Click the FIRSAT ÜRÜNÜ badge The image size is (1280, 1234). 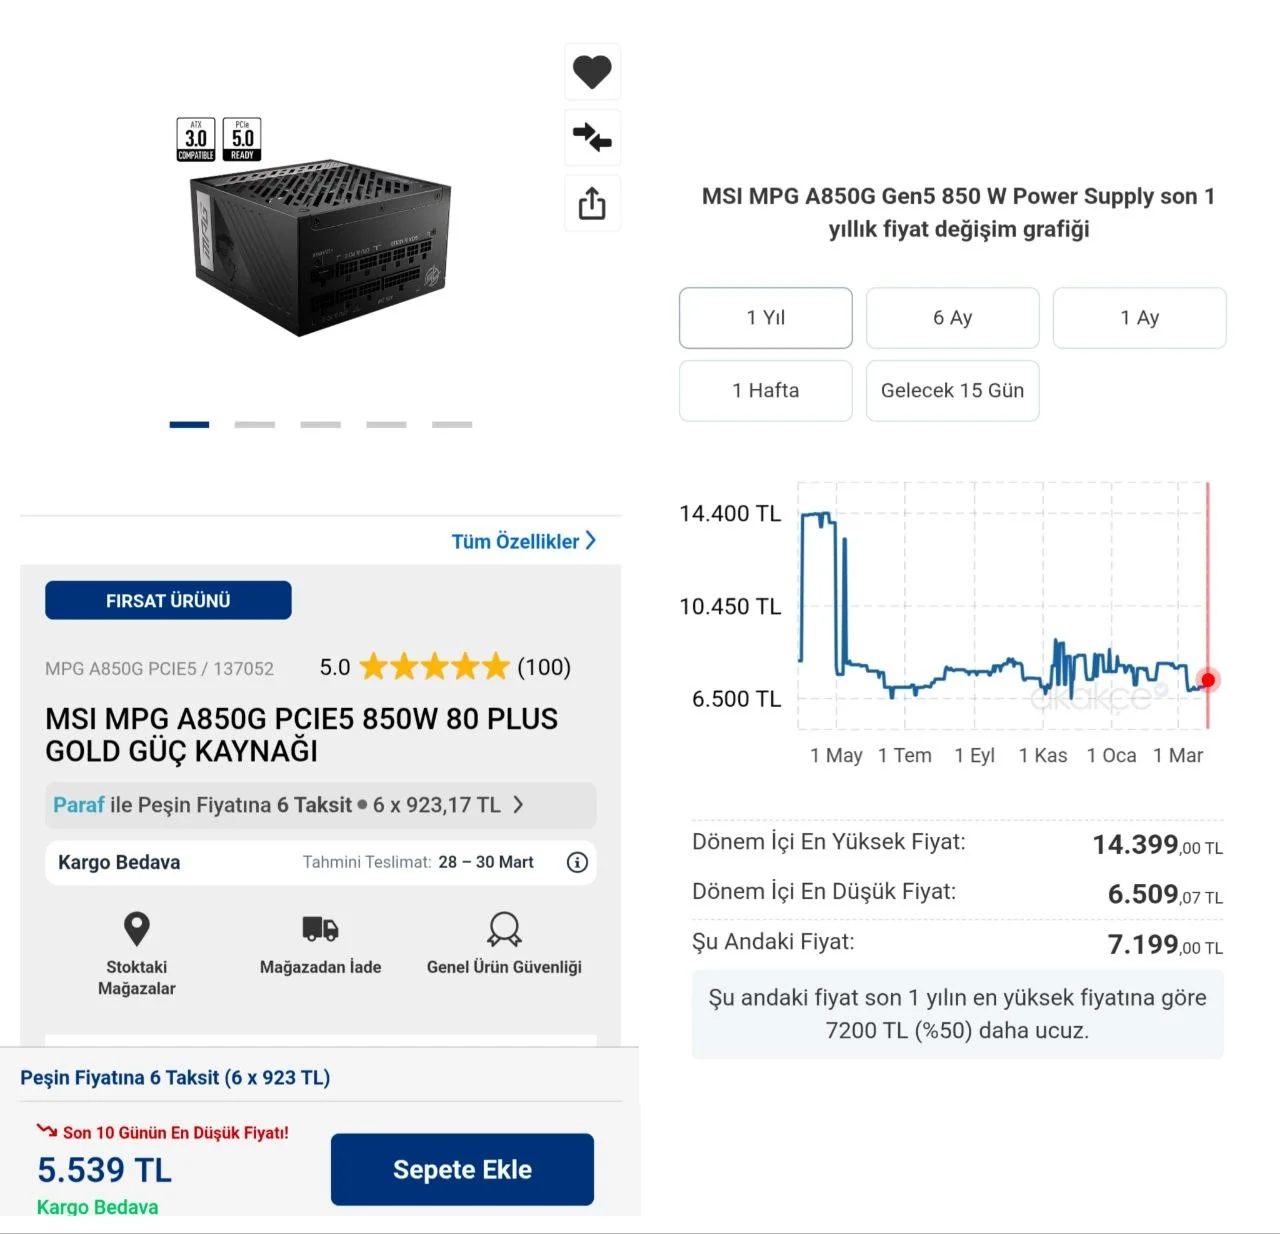(x=168, y=600)
